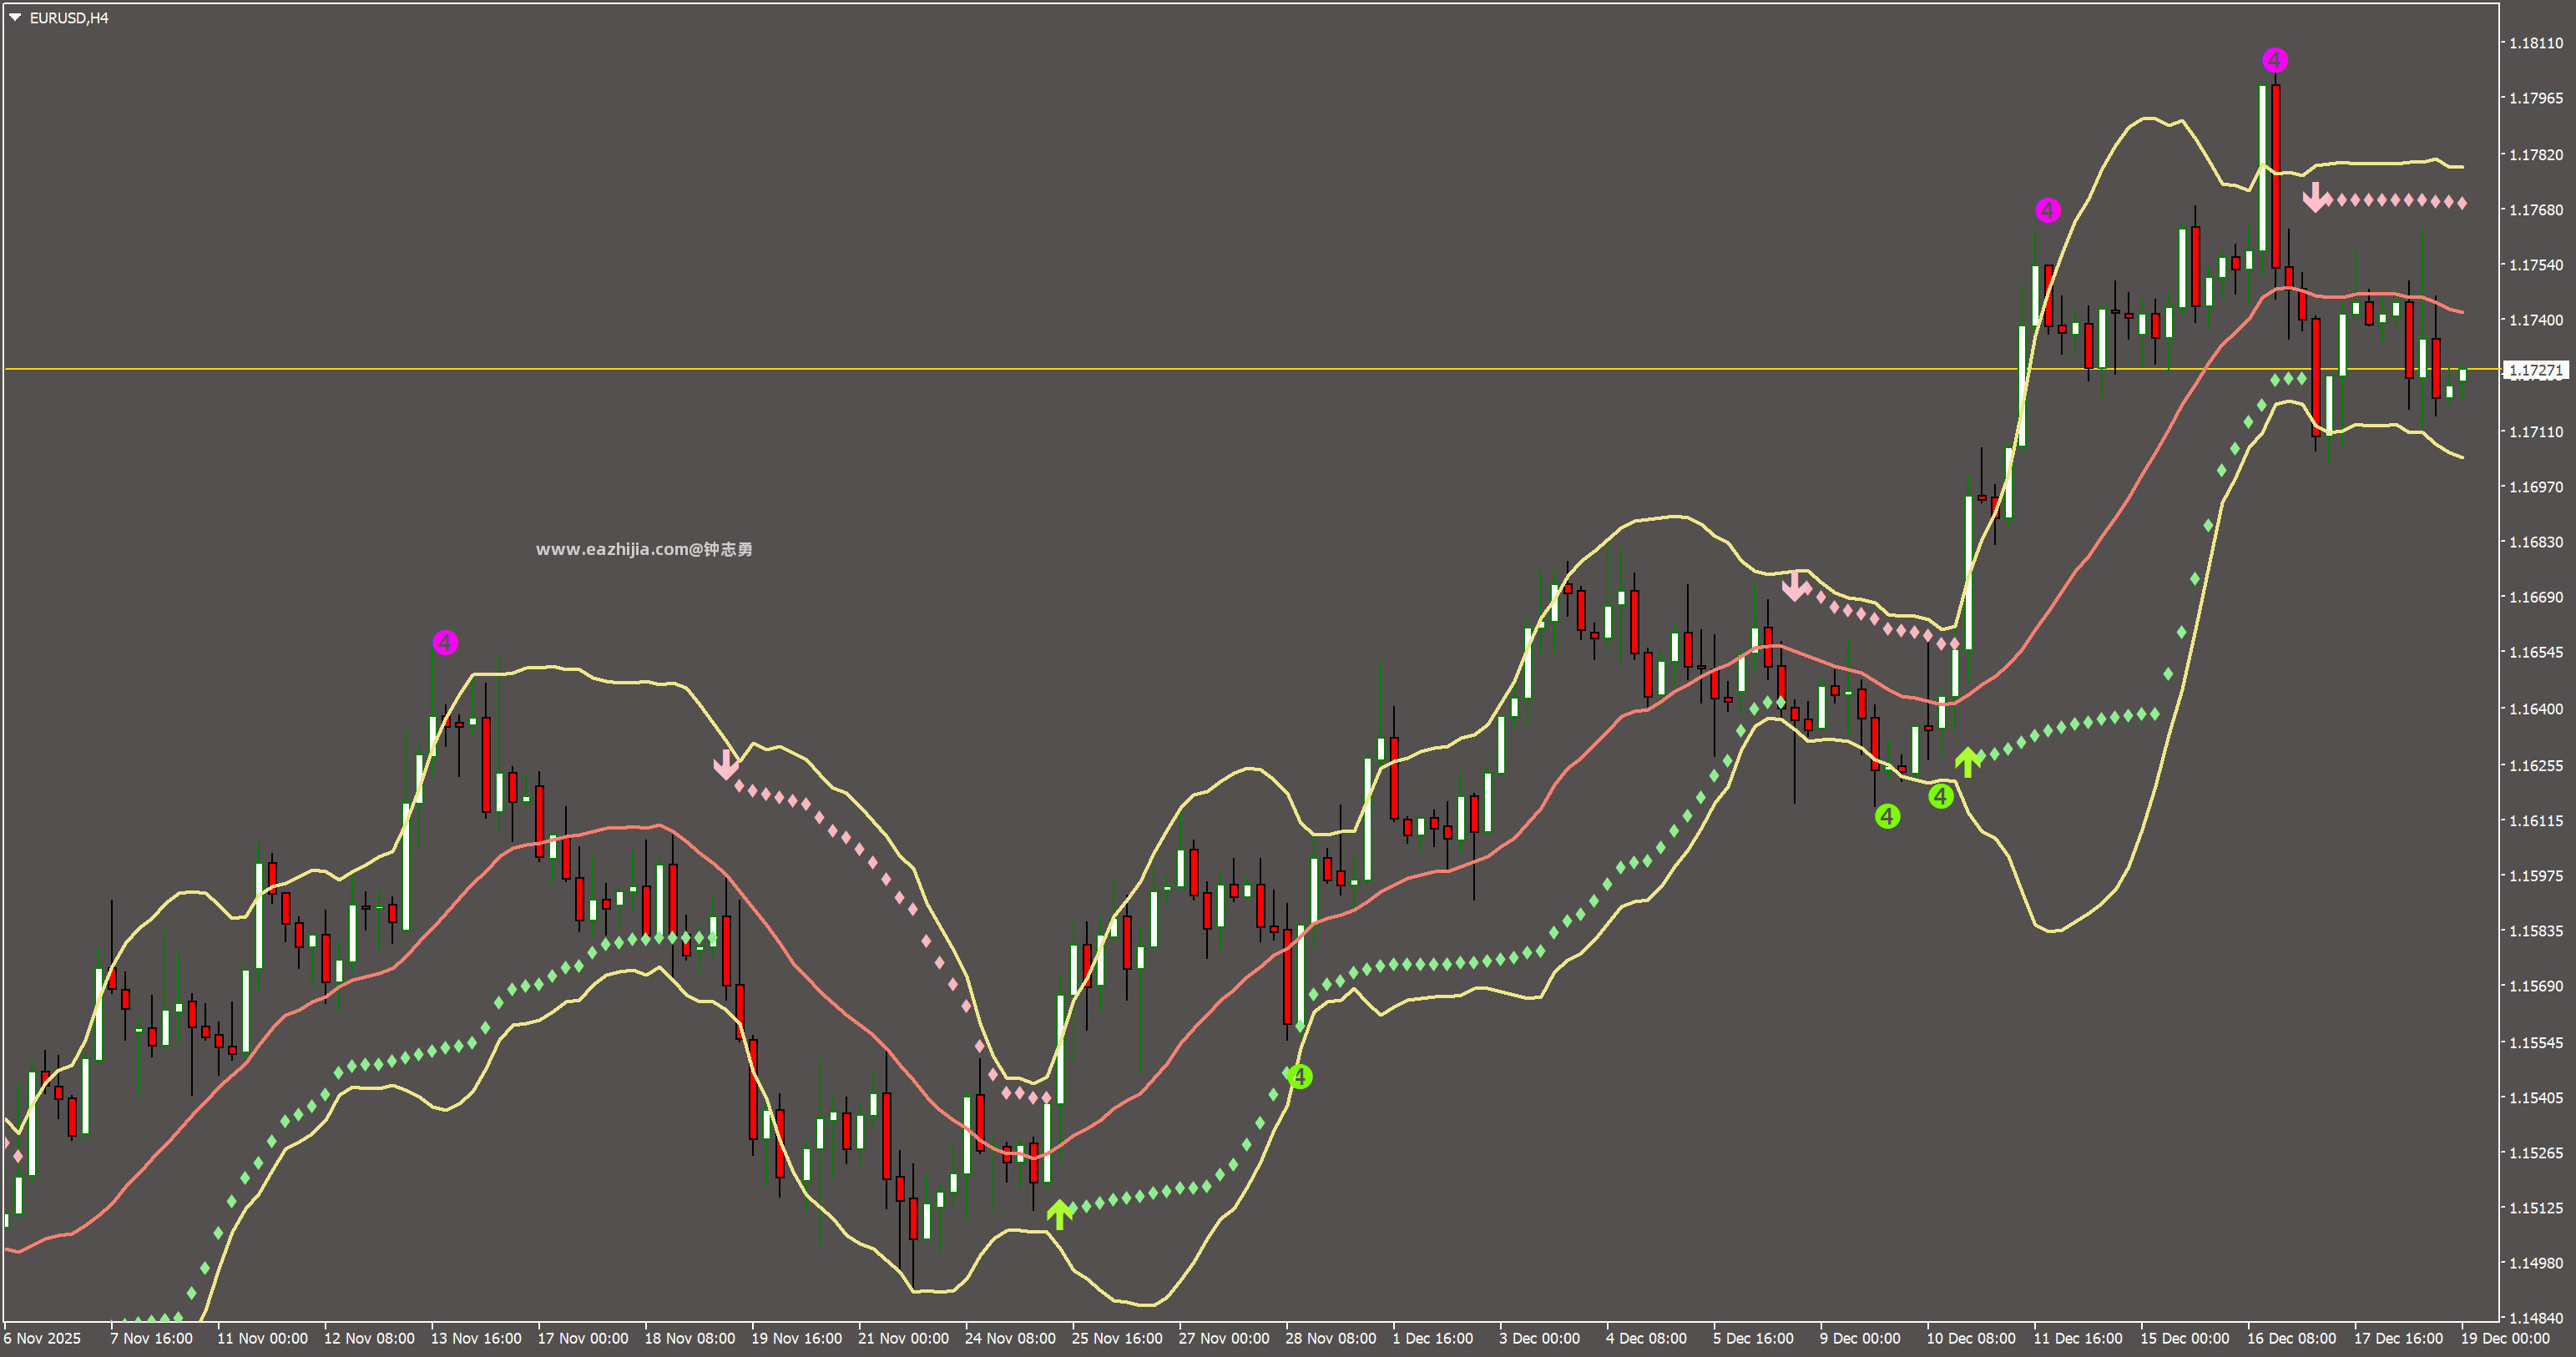Click the EURUSD,H4 symbol label
Image resolution: width=2576 pixels, height=1357 pixels.
tap(69, 18)
